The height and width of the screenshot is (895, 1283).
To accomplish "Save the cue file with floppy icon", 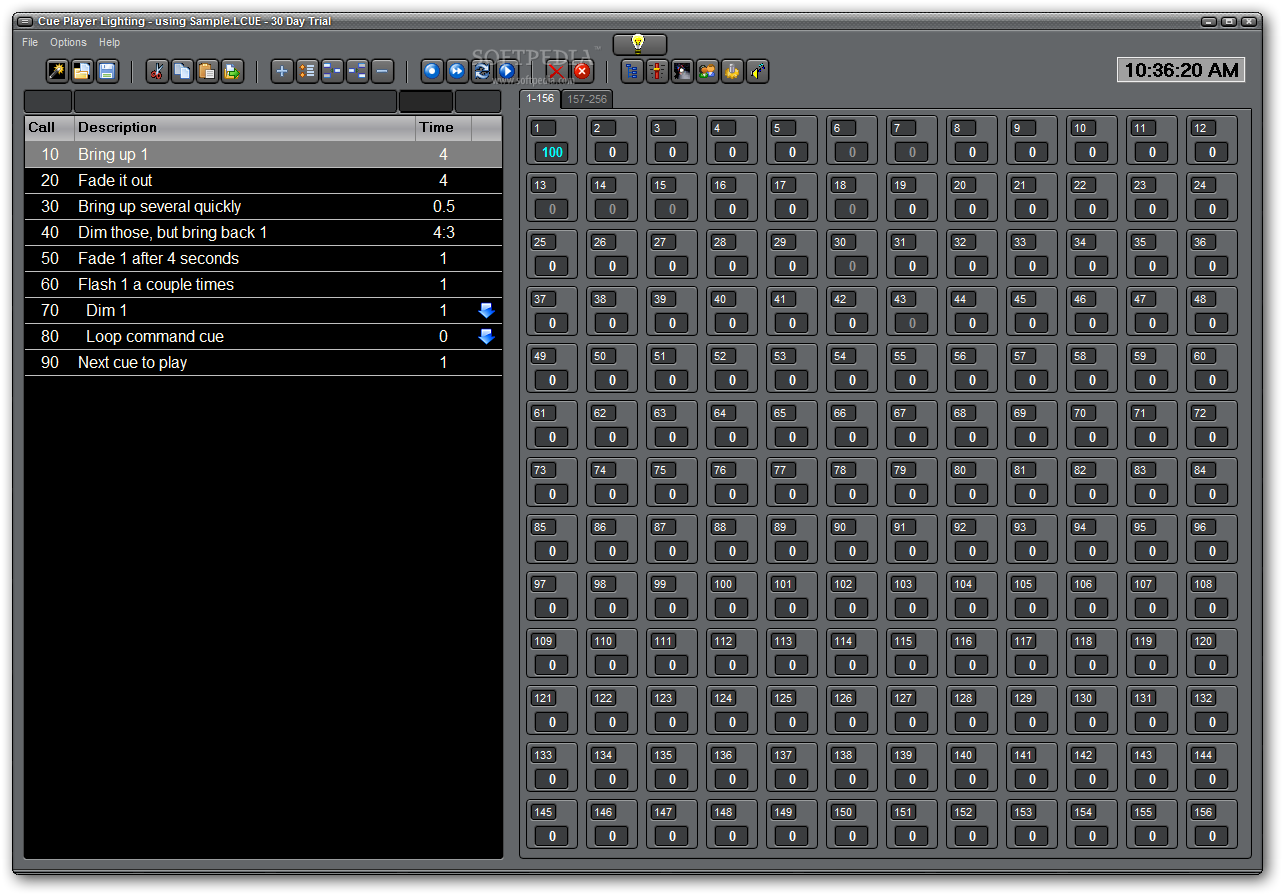I will (x=107, y=71).
